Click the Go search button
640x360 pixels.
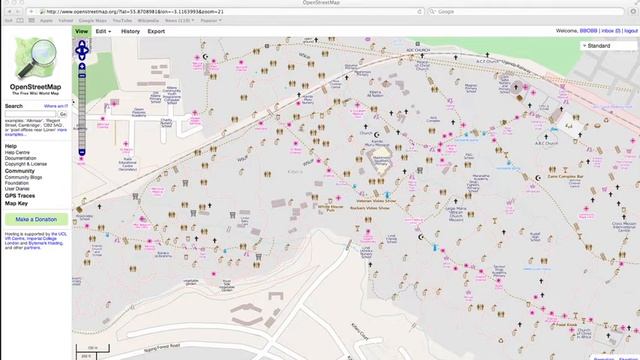63,114
